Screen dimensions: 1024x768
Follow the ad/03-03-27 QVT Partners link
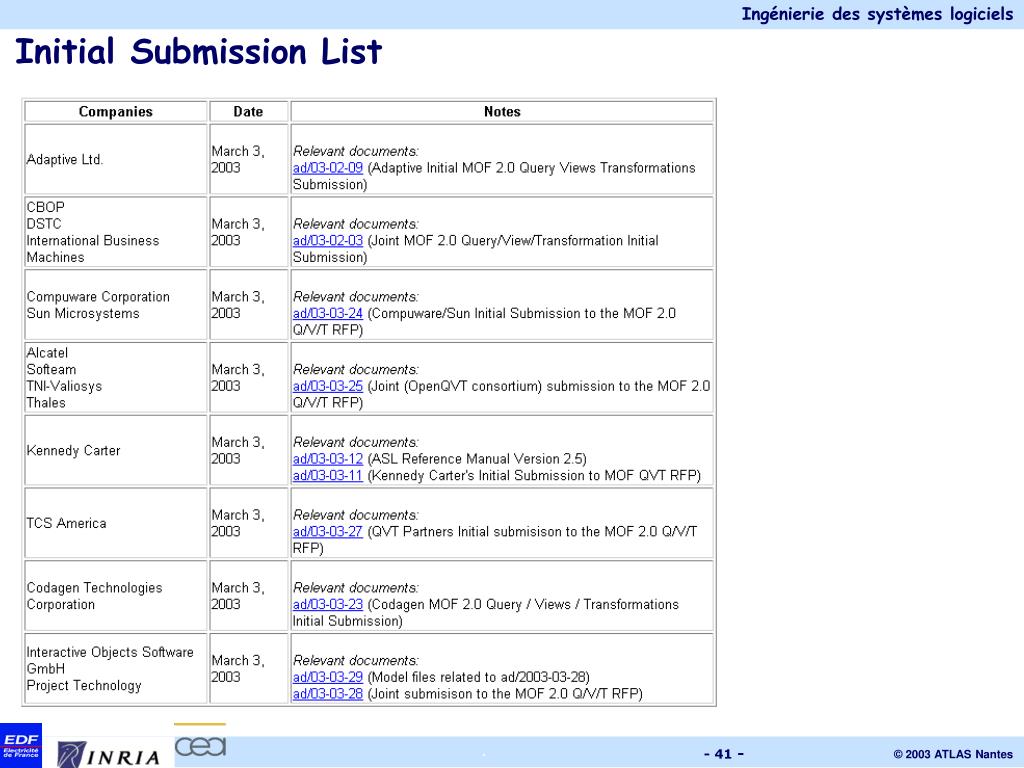pos(327,532)
